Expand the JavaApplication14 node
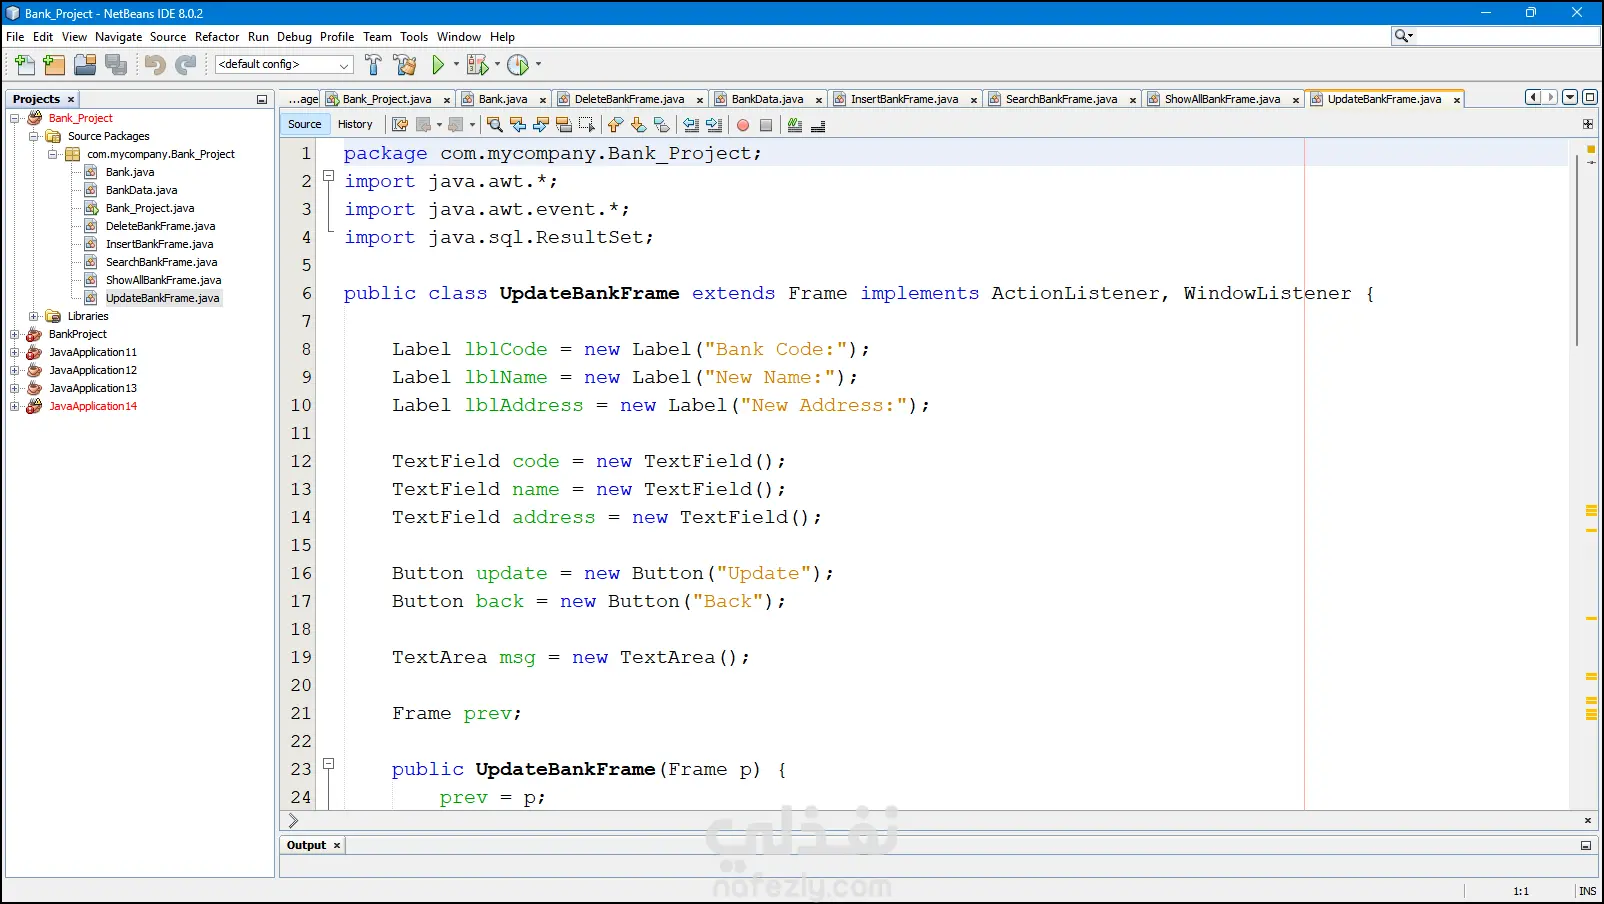 tap(15, 406)
